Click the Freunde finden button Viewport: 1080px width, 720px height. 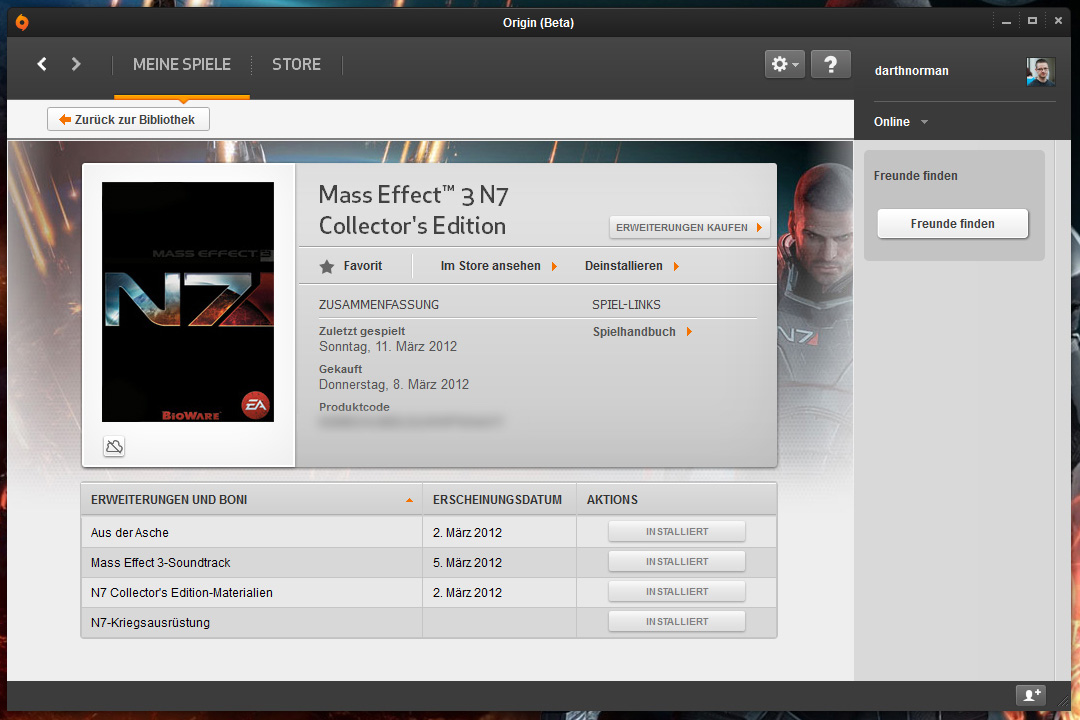point(953,224)
